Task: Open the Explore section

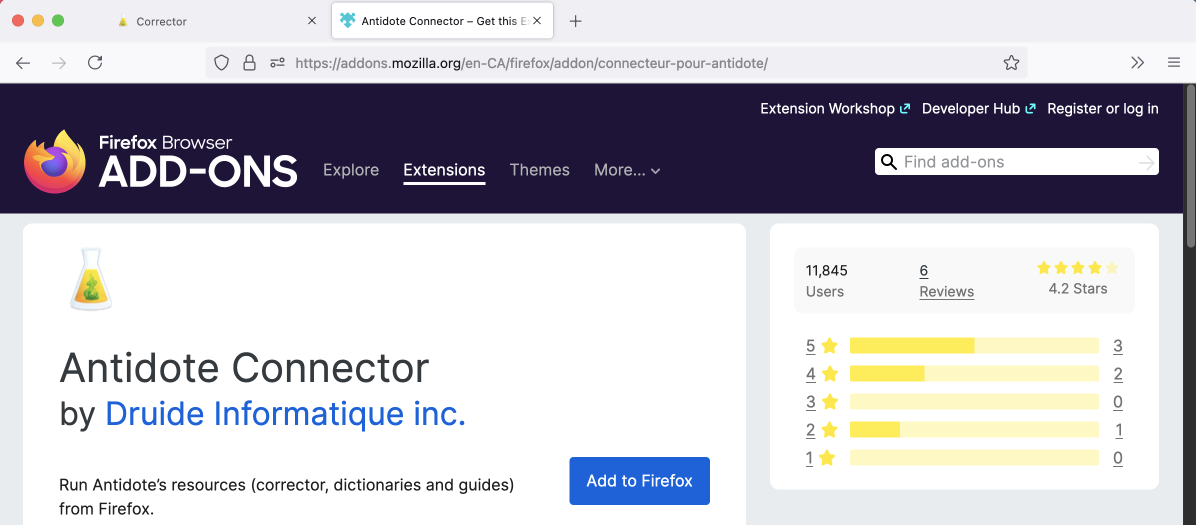Action: [x=351, y=170]
